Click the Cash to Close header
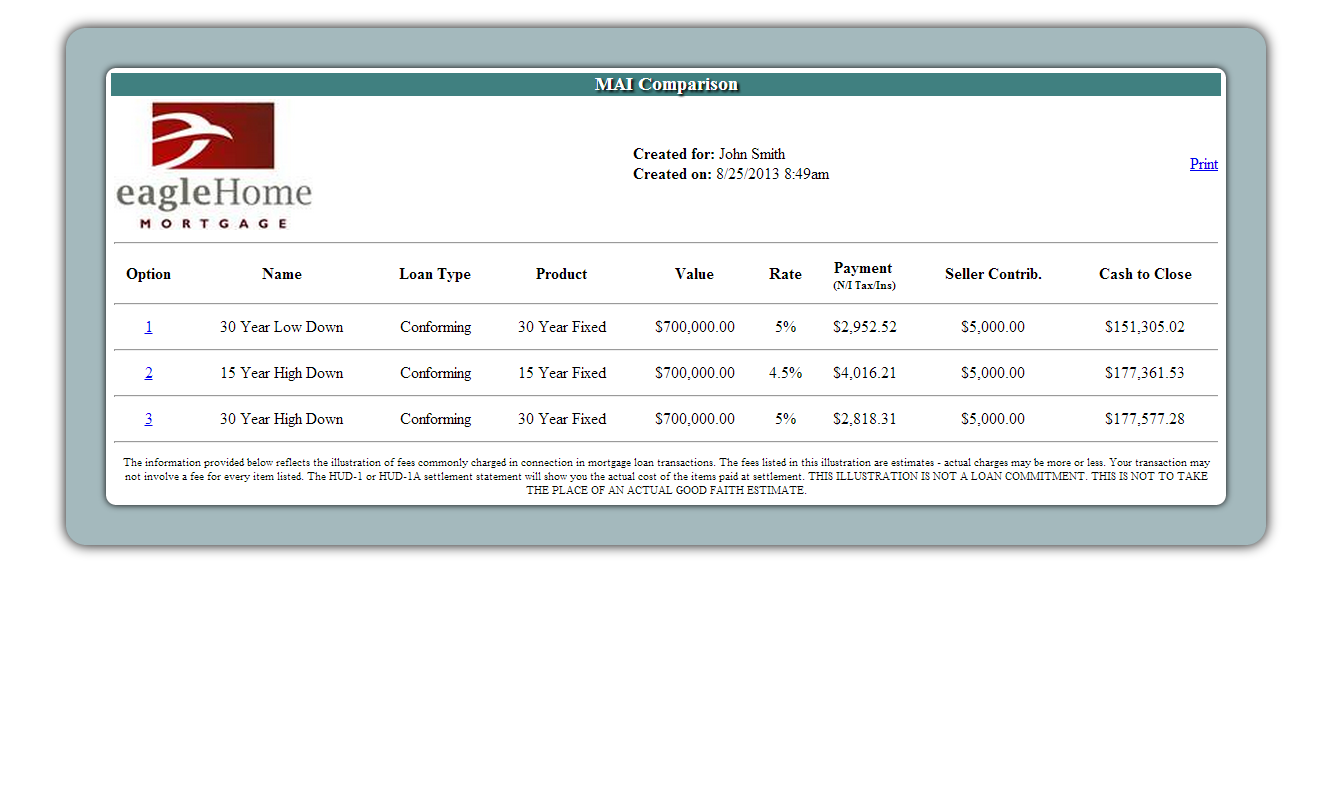This screenshot has height=812, width=1332. point(1145,274)
